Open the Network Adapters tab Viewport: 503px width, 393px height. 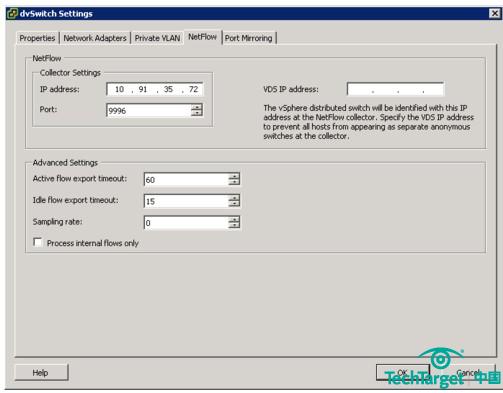(95, 38)
